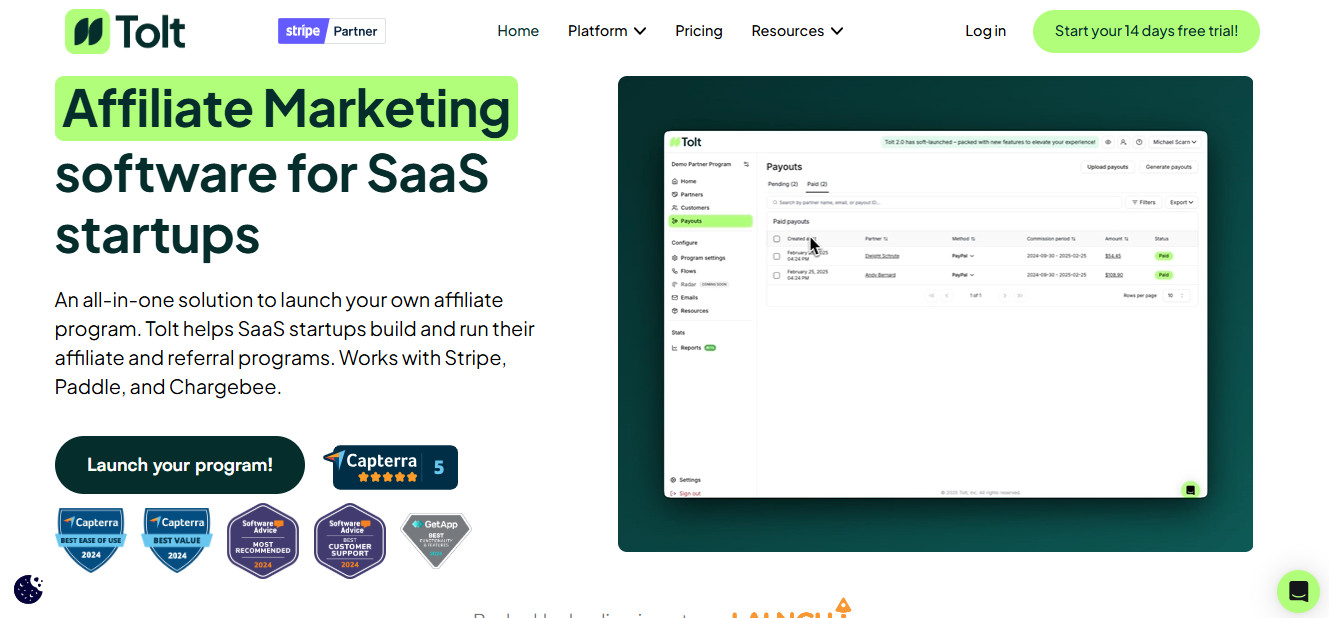This screenshot has height=618, width=1329.
Task: Click the $108.90 payout amount
Action: tap(1114, 275)
